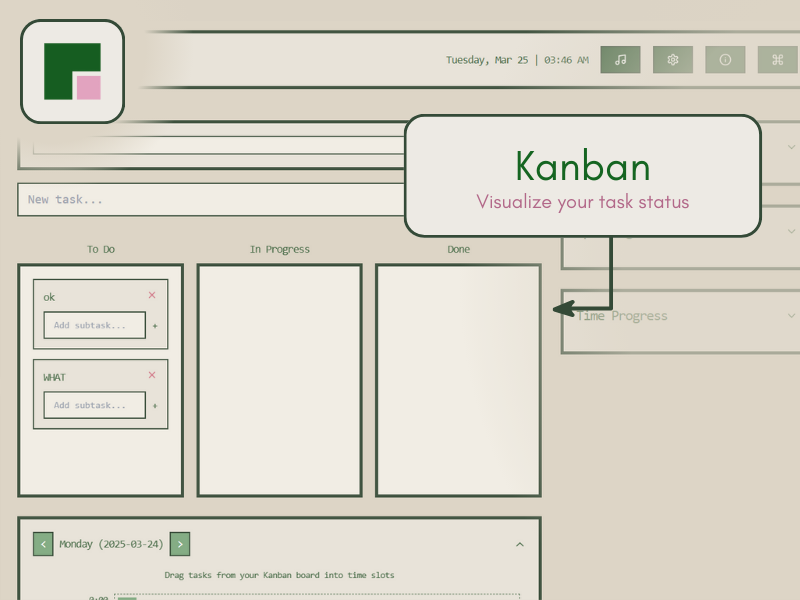Add subtask plus button on 'ok' card

(x=155, y=326)
